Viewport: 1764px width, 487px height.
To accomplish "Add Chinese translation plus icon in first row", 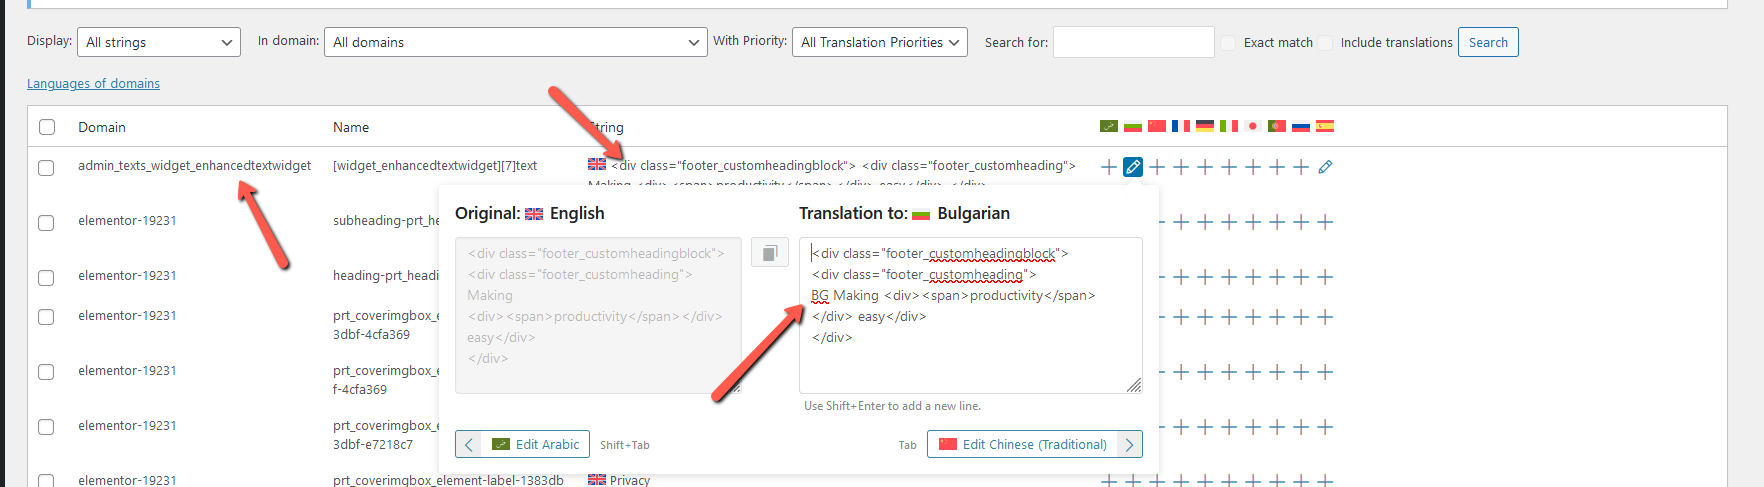I will click(x=1157, y=167).
